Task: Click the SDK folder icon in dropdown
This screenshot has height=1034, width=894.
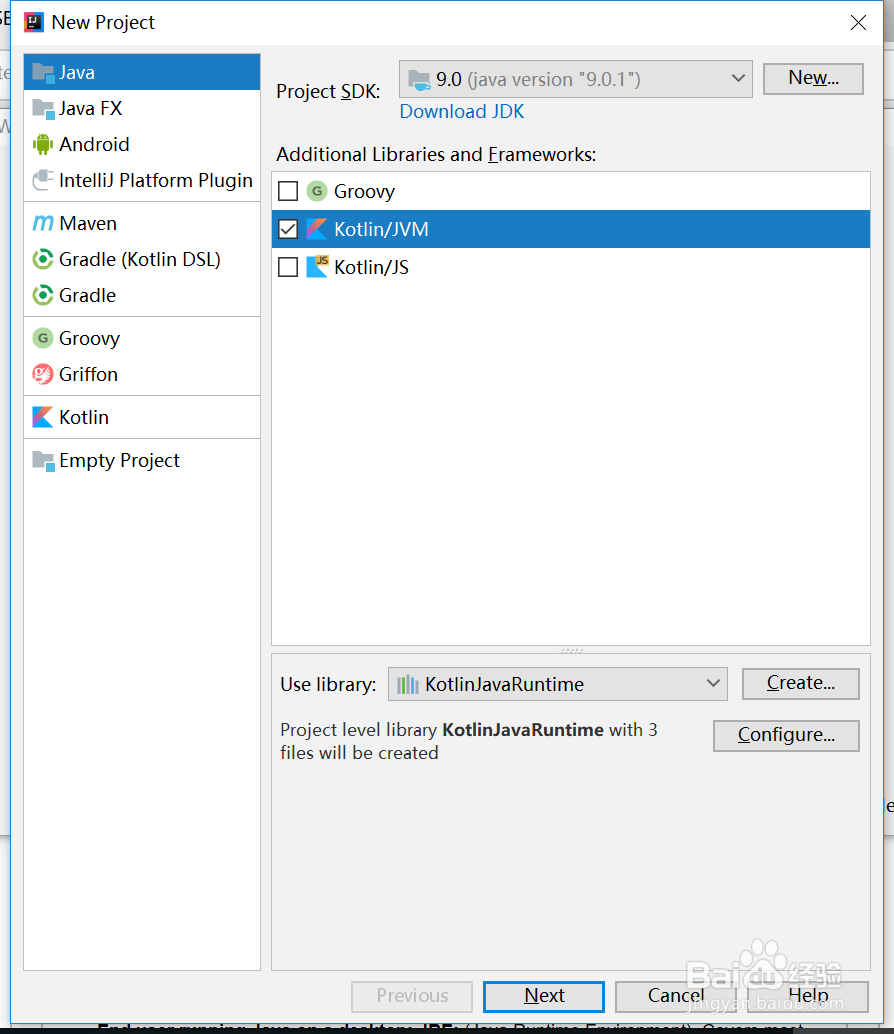Action: point(419,80)
